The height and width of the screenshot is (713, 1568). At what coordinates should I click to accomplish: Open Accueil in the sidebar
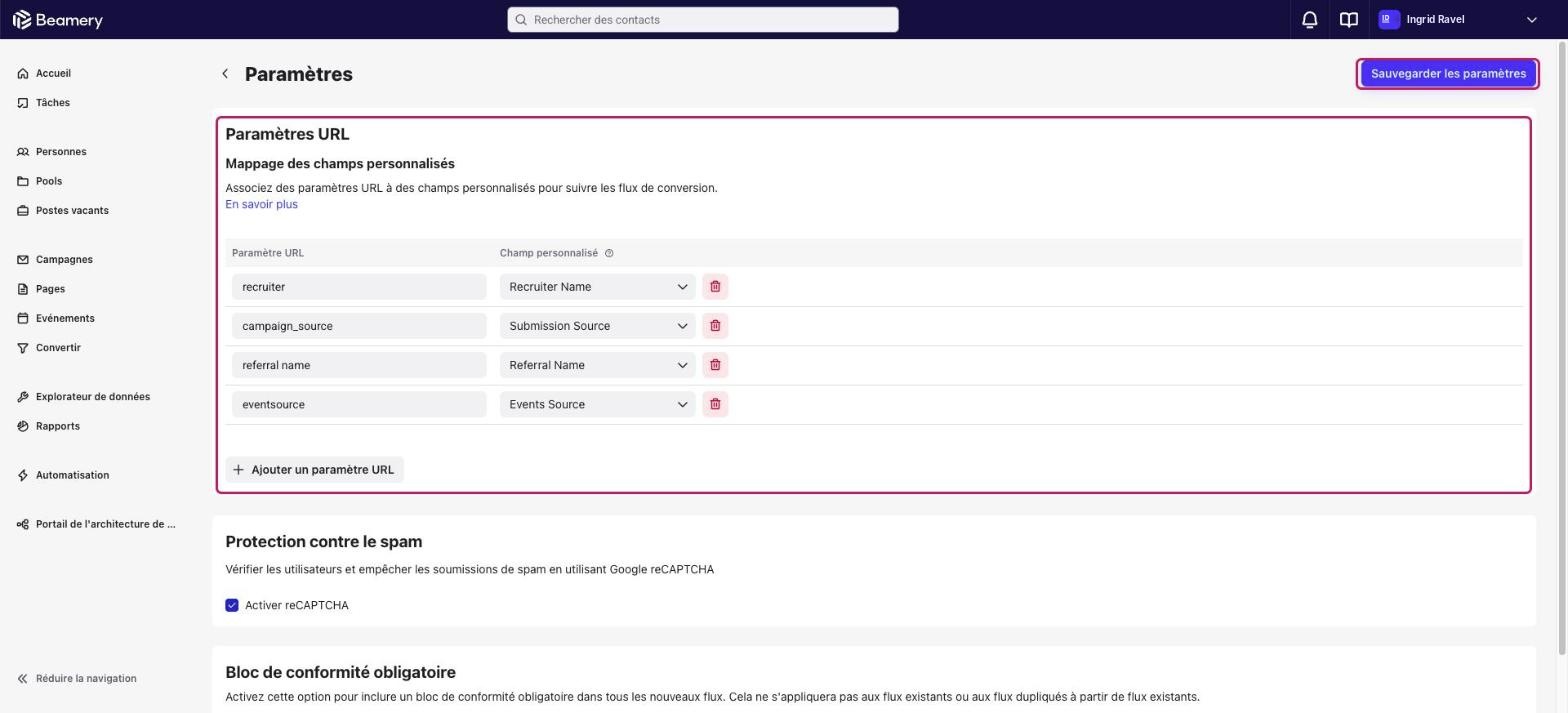coord(53,74)
